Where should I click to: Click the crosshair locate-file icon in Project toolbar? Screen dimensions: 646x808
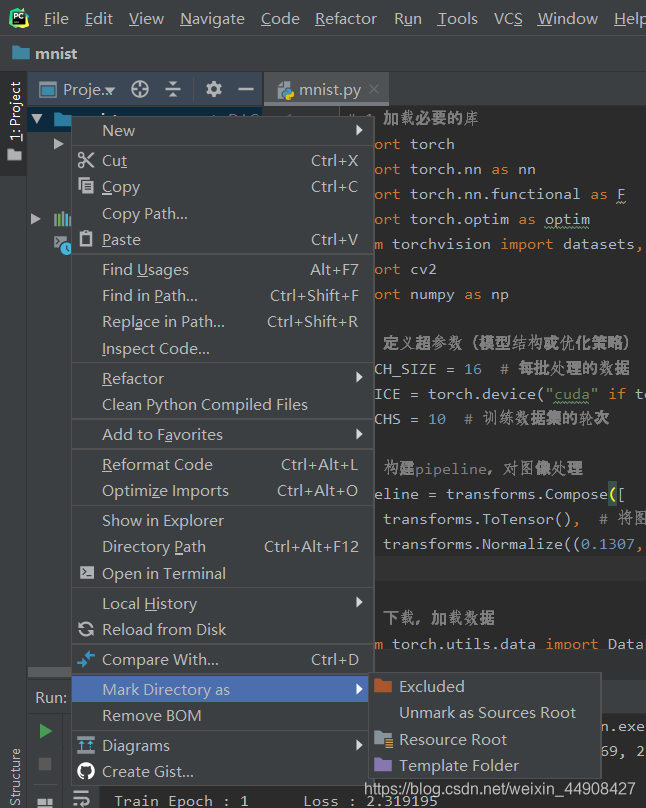[140, 89]
